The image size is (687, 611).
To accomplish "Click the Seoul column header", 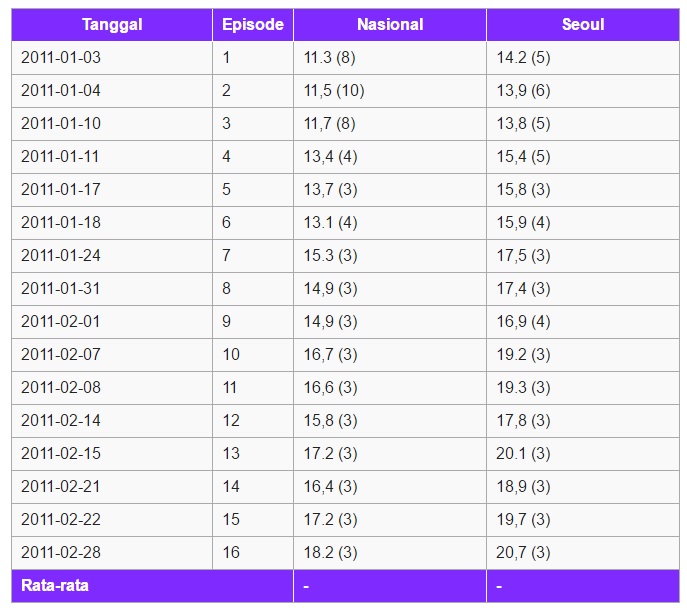I will tap(583, 25).
